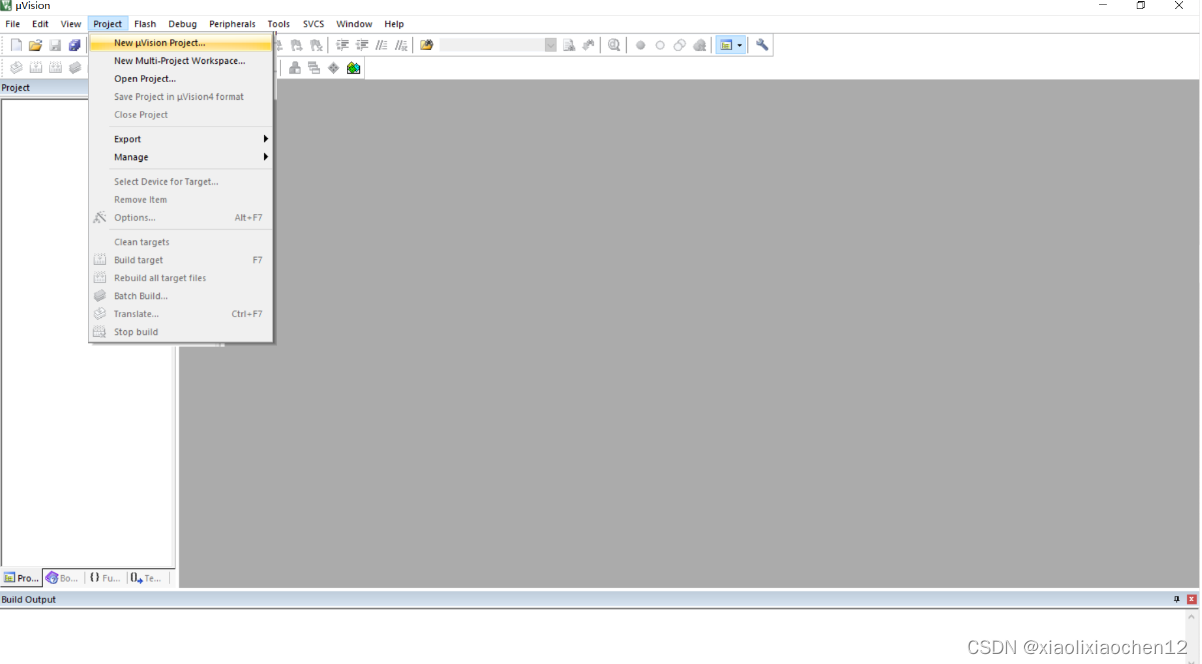Open Options menu entry with Alt+F7 shortcut
This screenshot has height=664, width=1202.
(181, 218)
